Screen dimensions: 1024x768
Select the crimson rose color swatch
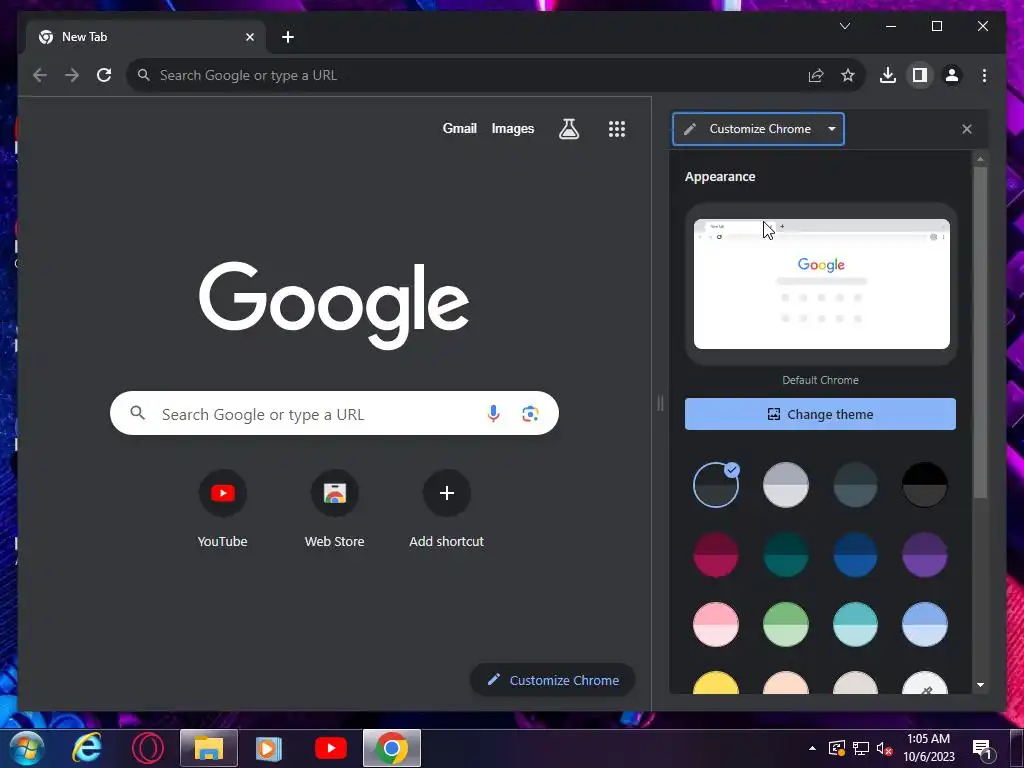[716, 555]
